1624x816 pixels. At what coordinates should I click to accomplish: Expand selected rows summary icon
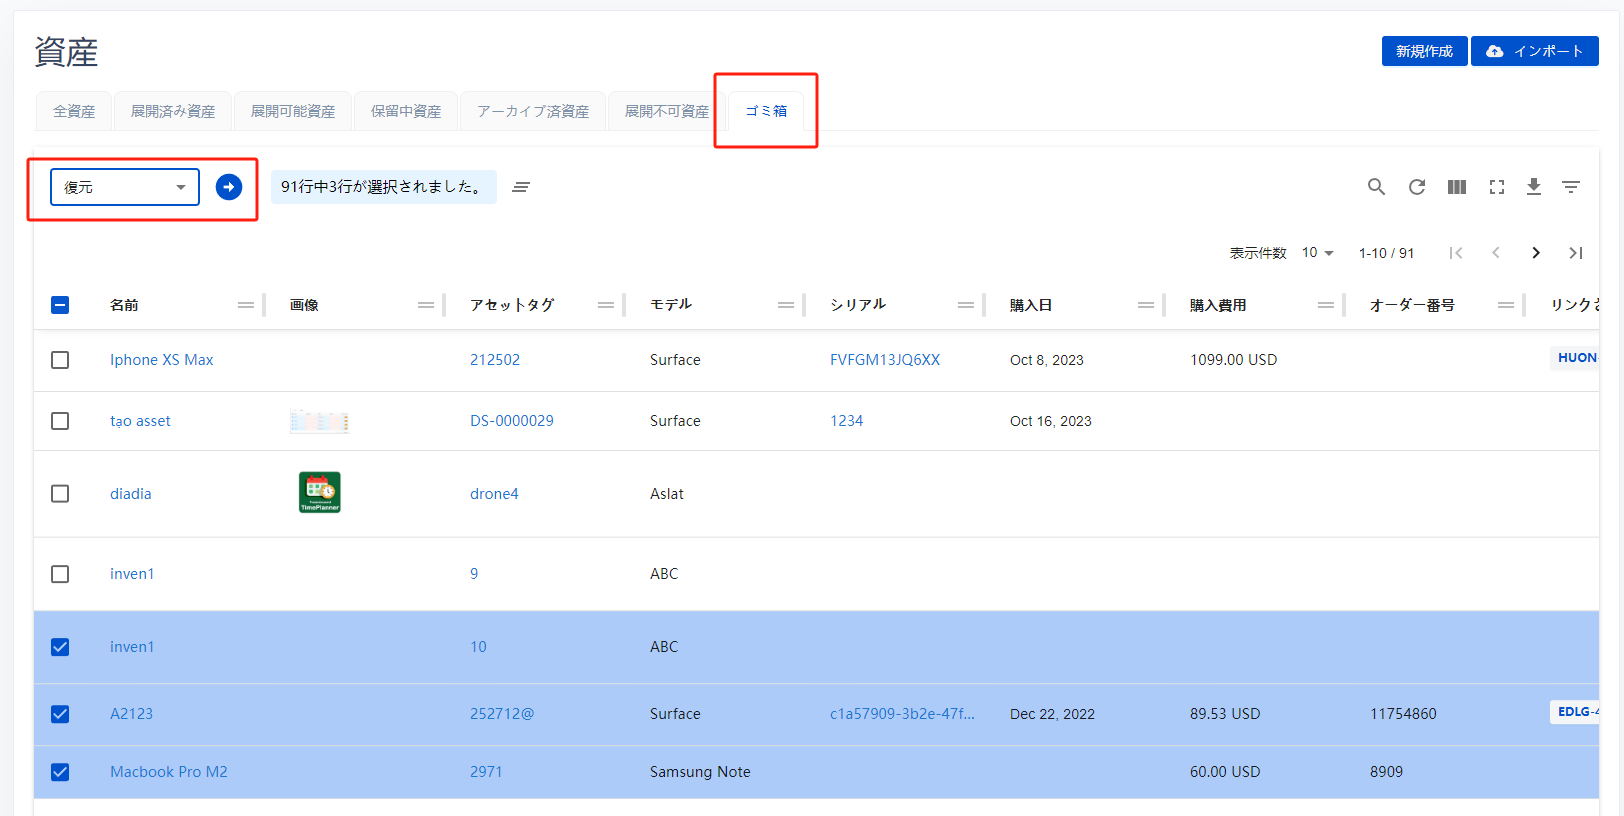coord(521,187)
